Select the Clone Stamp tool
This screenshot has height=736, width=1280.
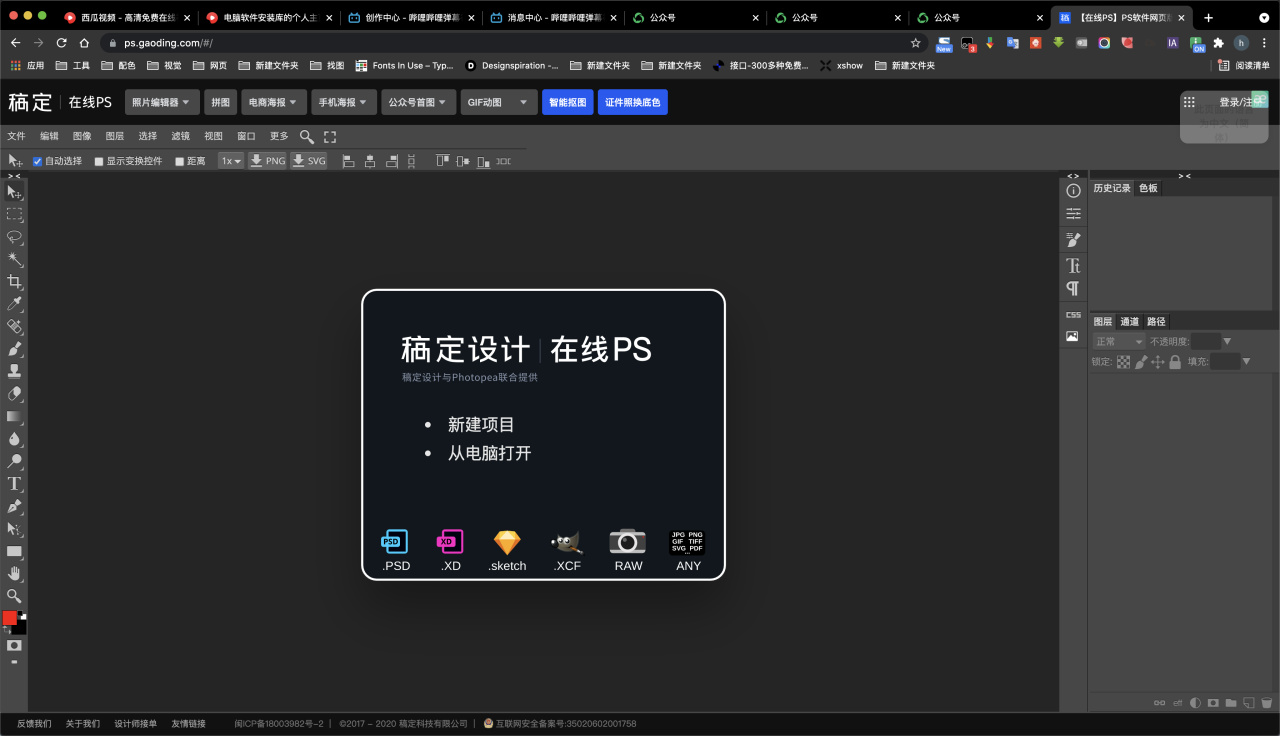pyautogui.click(x=15, y=371)
